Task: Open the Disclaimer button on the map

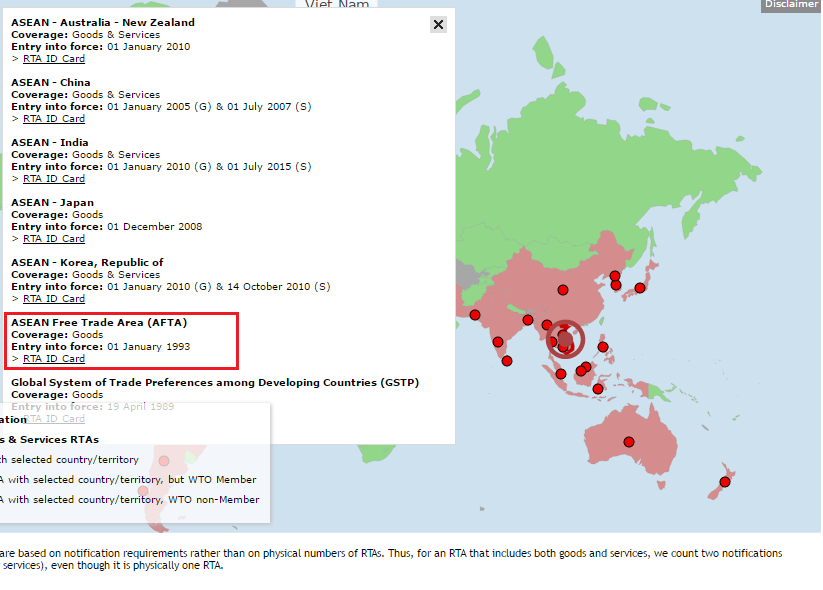Action: click(x=790, y=5)
